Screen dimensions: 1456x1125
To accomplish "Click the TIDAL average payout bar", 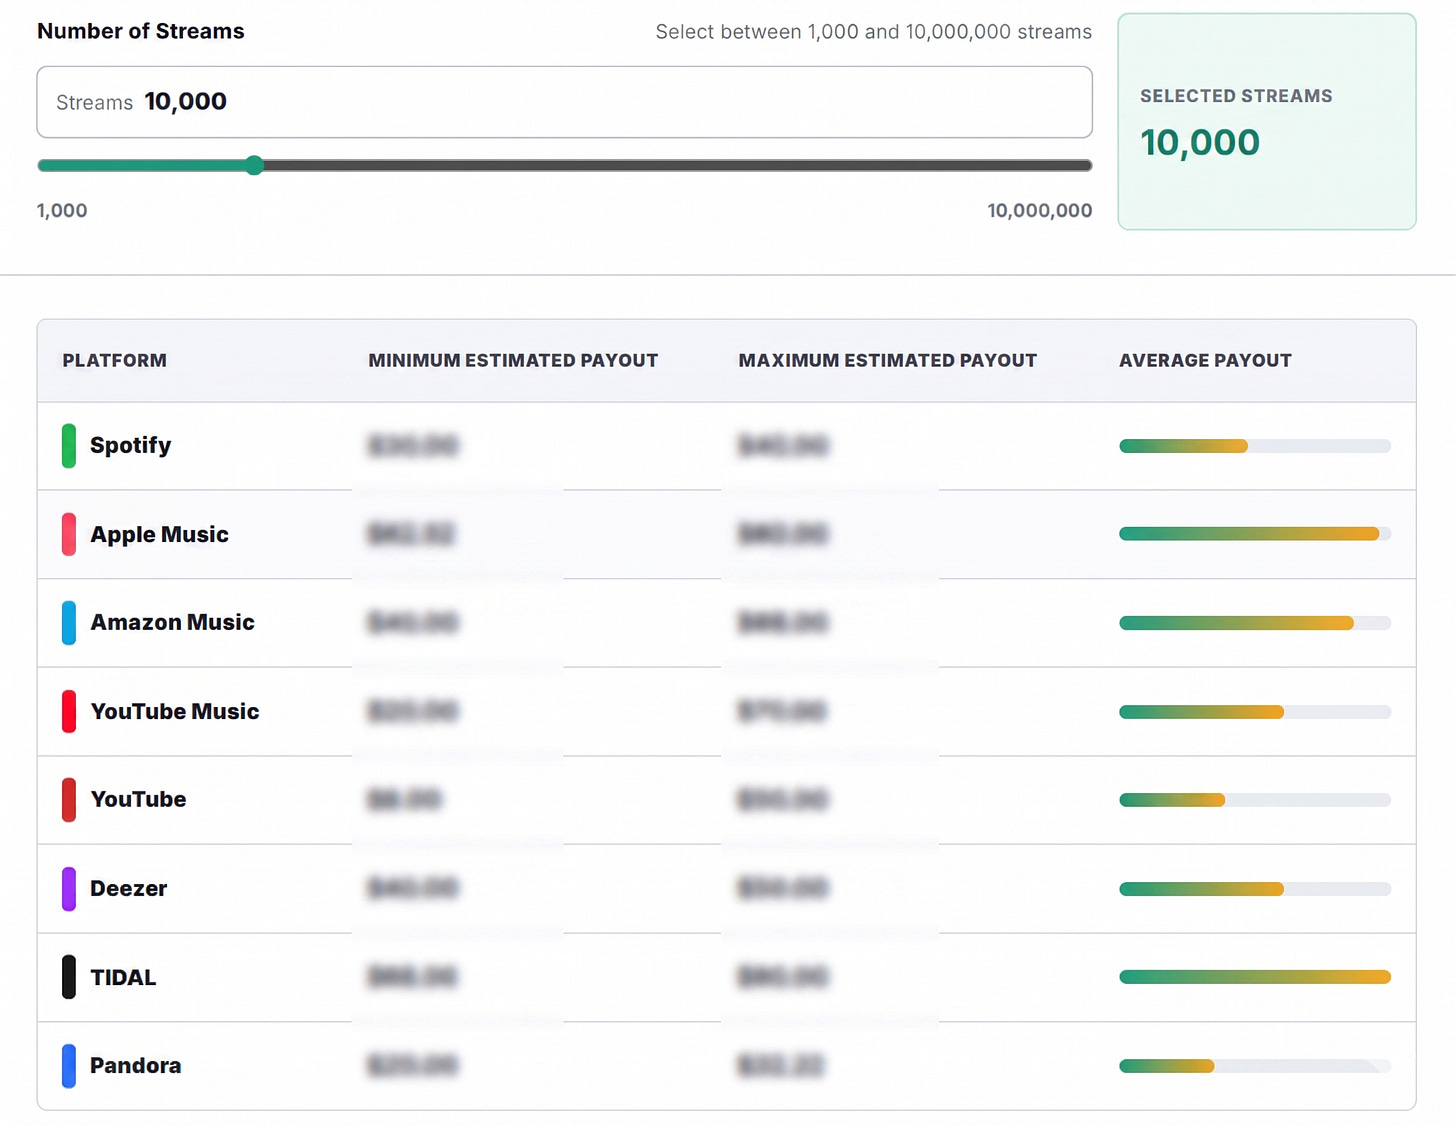I will [1255, 977].
